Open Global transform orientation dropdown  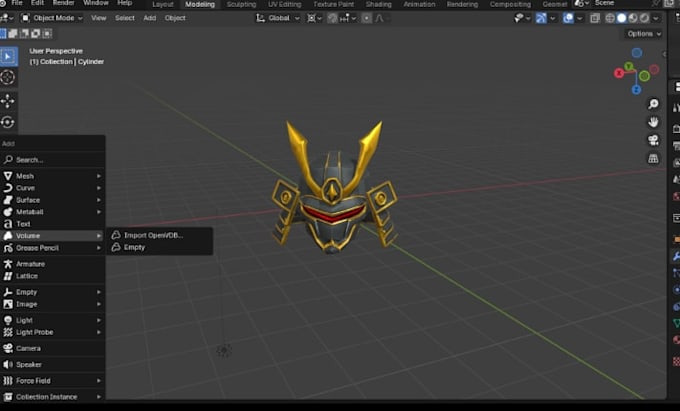[x=278, y=18]
